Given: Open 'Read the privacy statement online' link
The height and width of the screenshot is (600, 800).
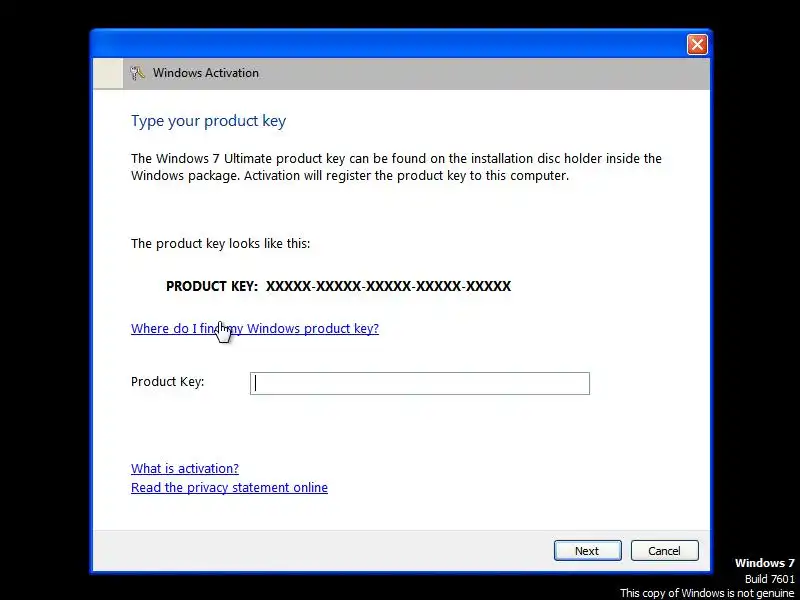Looking at the screenshot, I should pyautogui.click(x=229, y=487).
